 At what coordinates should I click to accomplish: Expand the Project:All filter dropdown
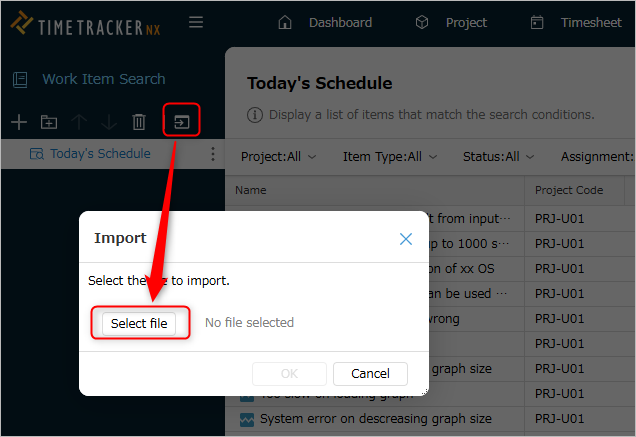click(x=278, y=157)
